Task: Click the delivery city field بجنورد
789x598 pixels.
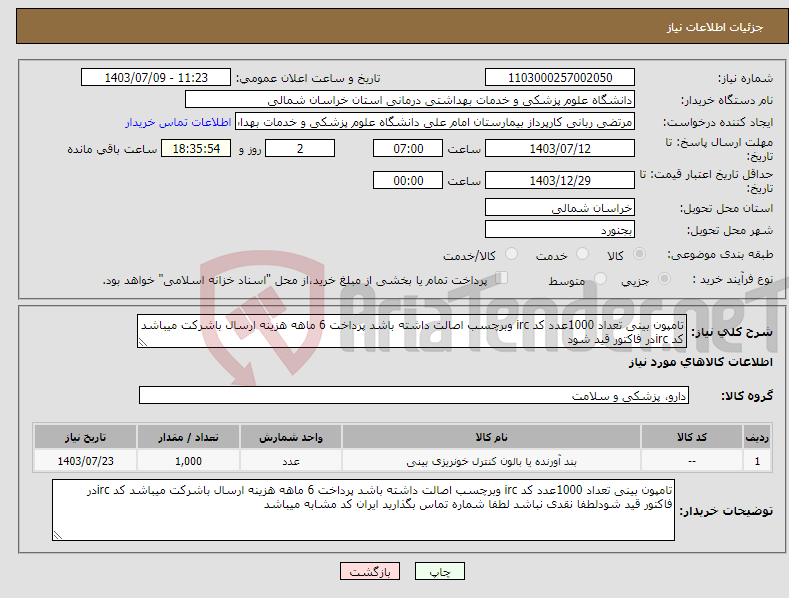Action: point(560,230)
